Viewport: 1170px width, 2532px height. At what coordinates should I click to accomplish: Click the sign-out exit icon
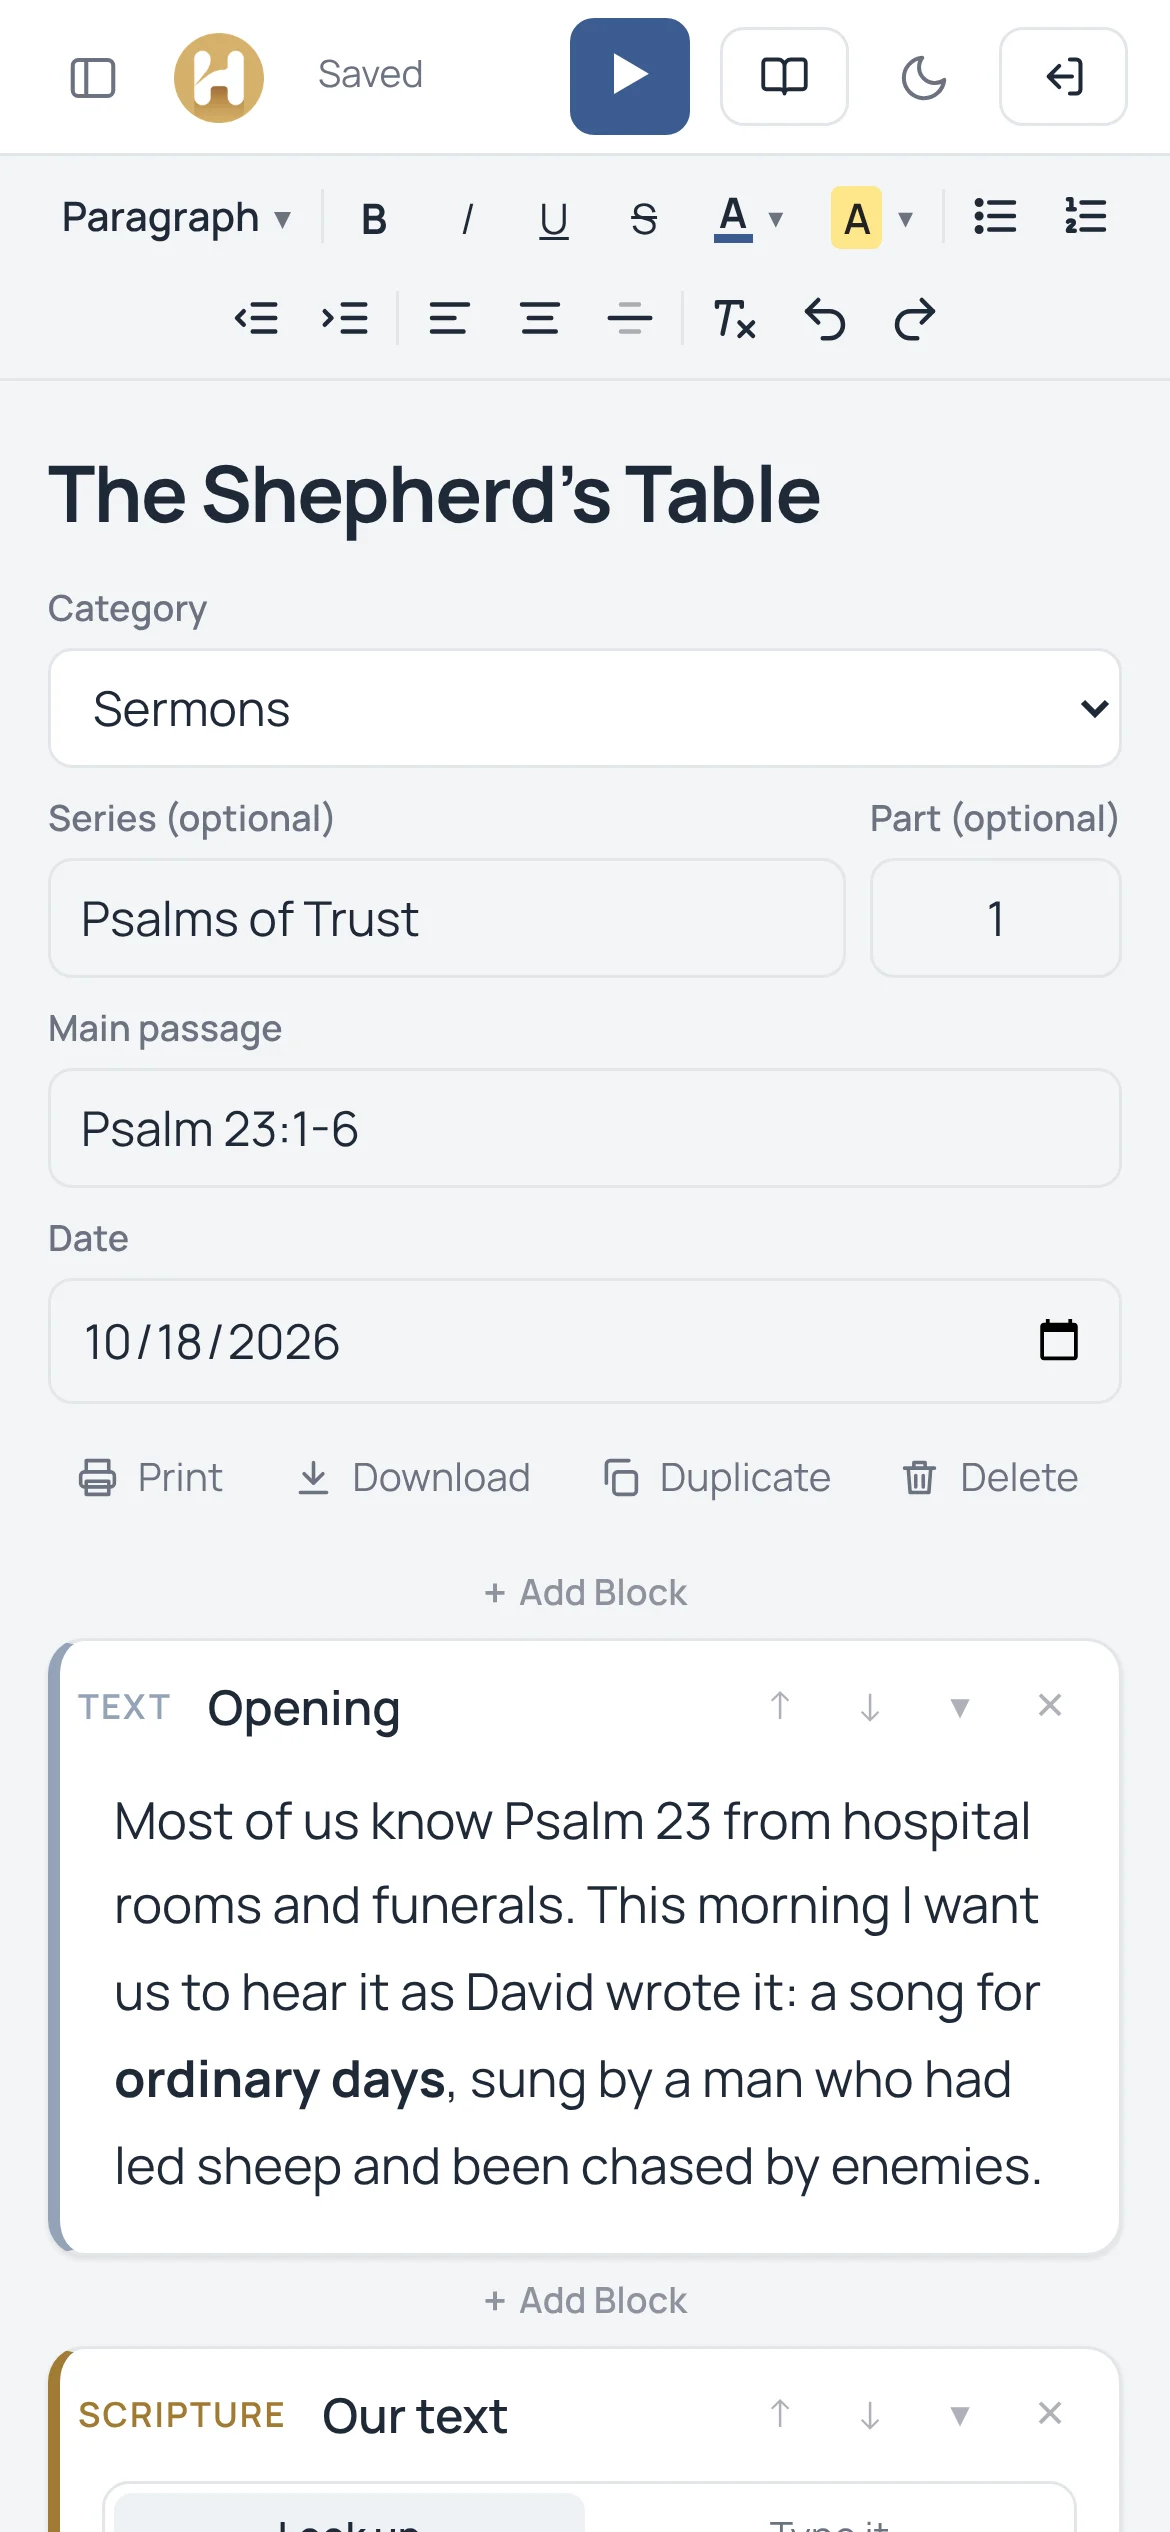point(1063,76)
